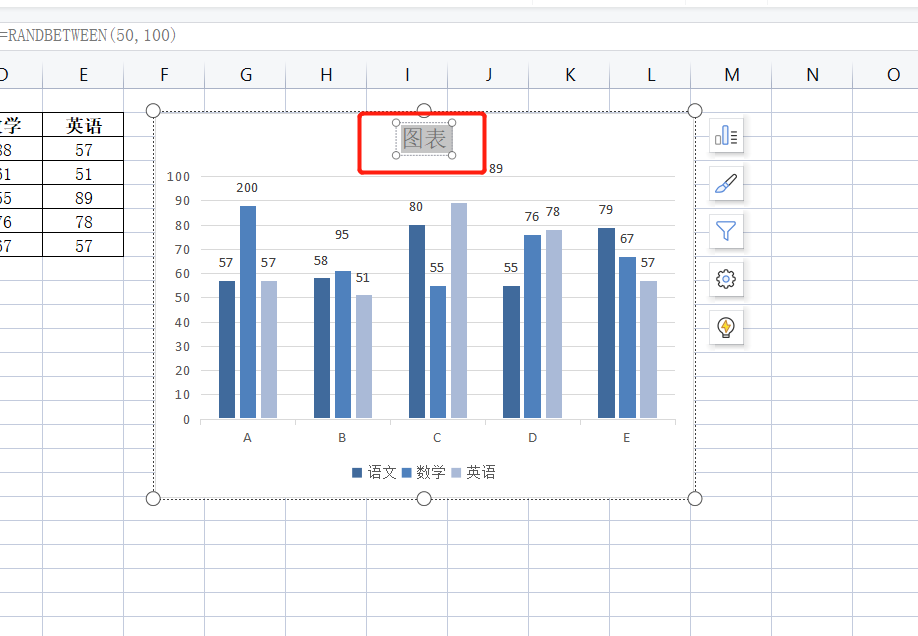Screen dimensions: 918x636
Task: Click the top-right chart resize handle
Action: (x=695, y=111)
